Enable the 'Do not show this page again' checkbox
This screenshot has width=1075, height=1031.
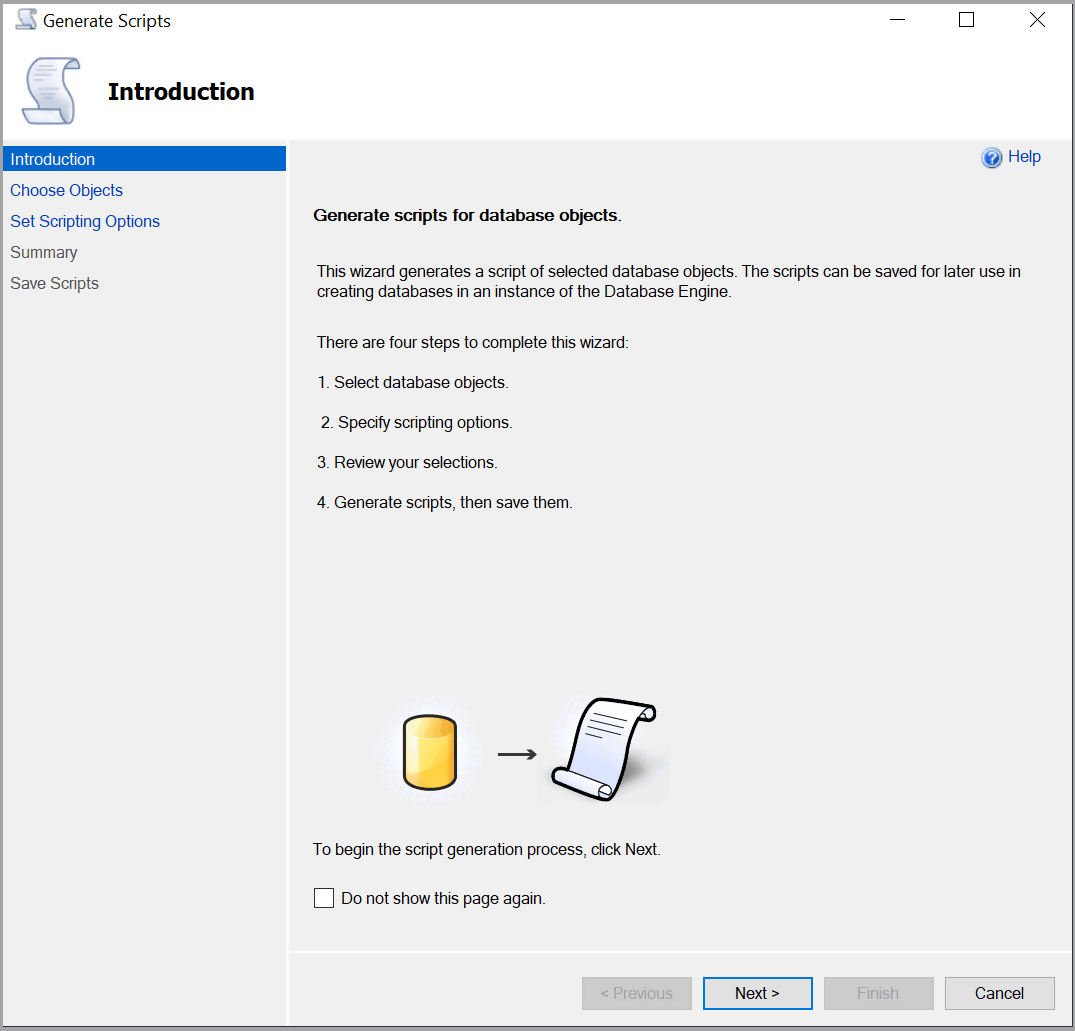point(324,898)
